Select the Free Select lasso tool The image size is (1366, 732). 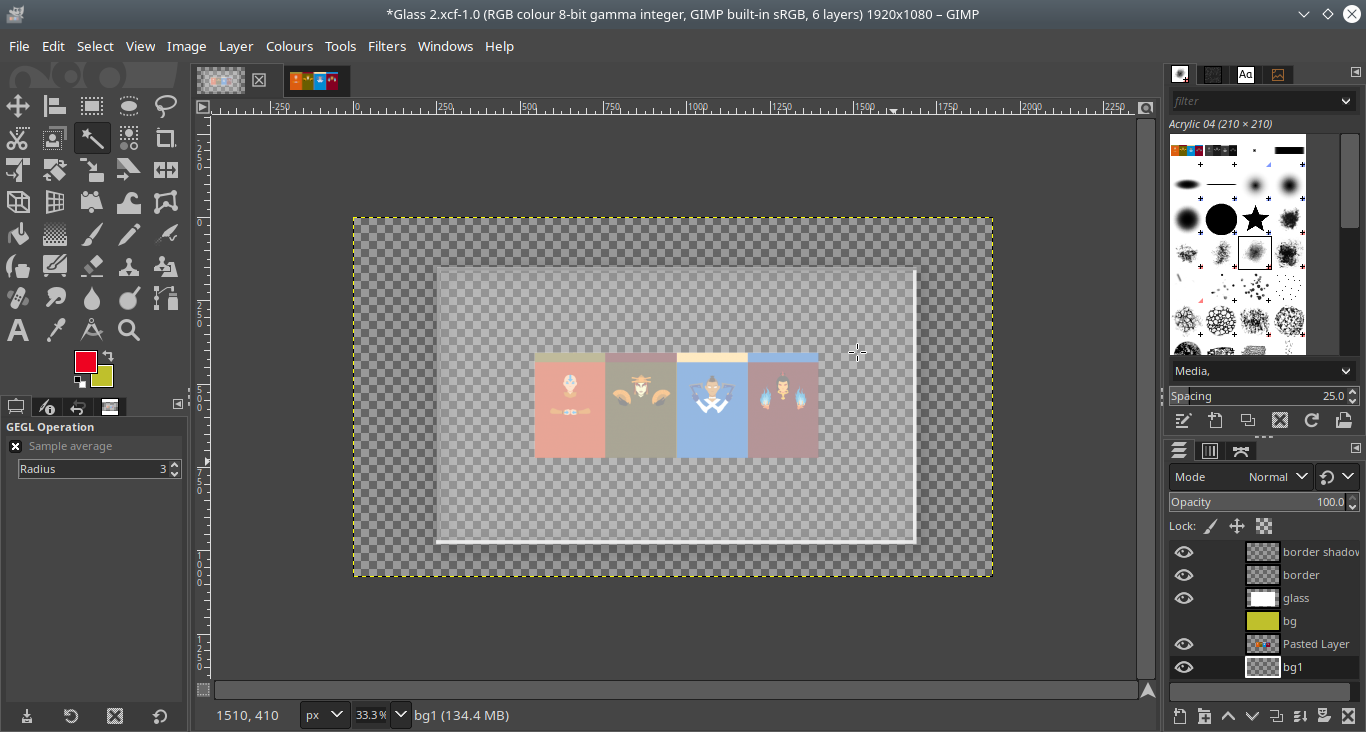point(166,106)
